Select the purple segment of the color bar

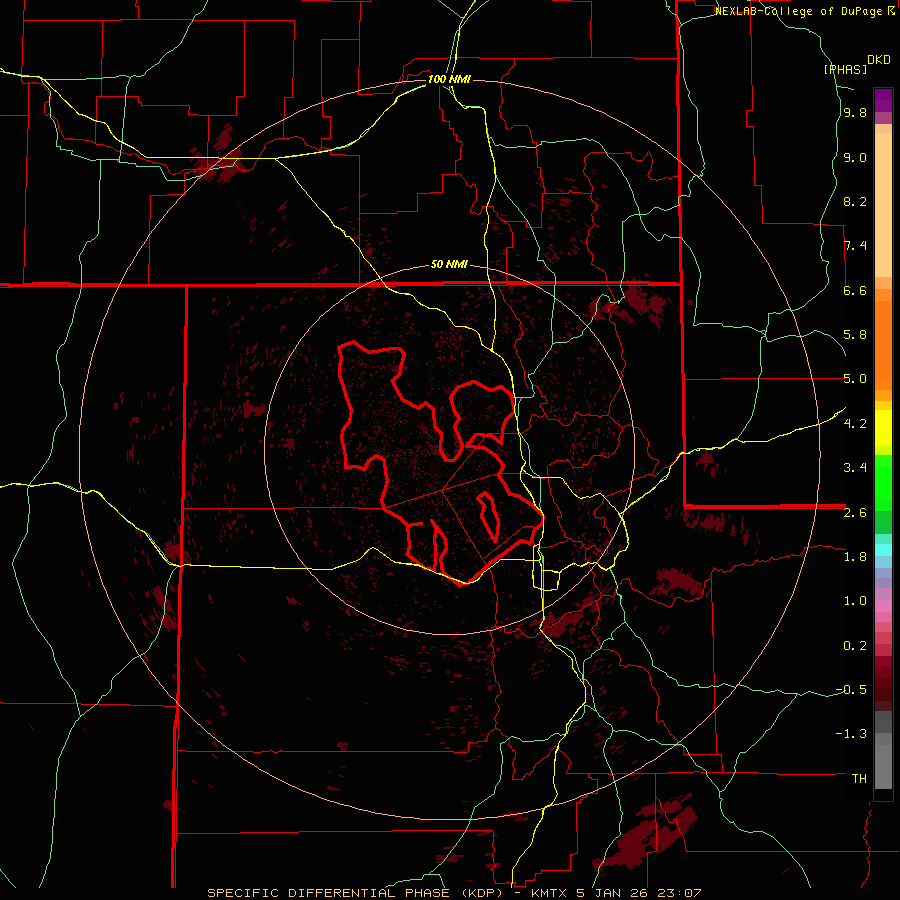[883, 100]
